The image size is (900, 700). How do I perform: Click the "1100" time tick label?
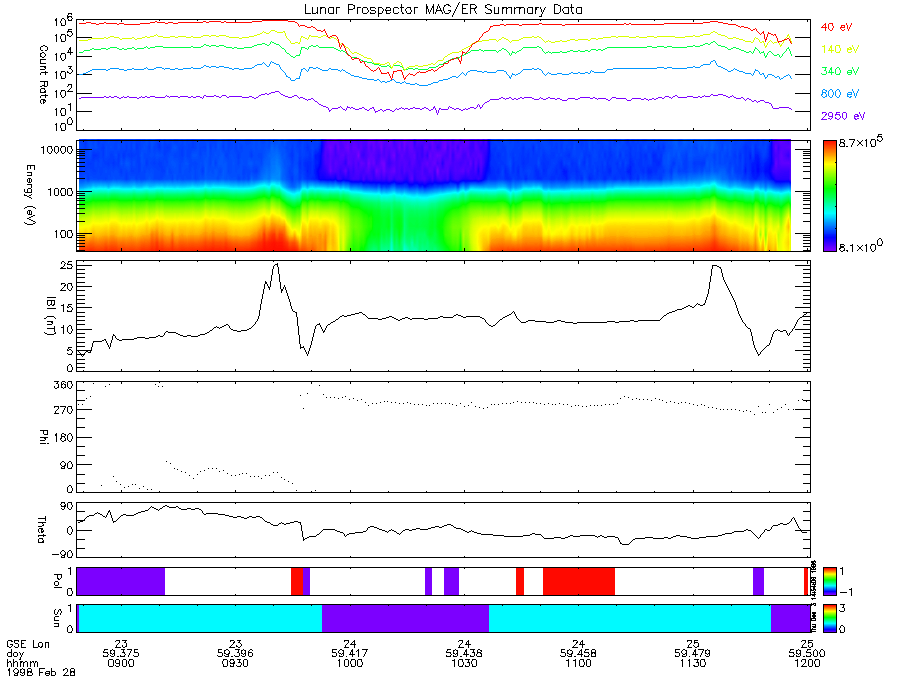coord(578,663)
